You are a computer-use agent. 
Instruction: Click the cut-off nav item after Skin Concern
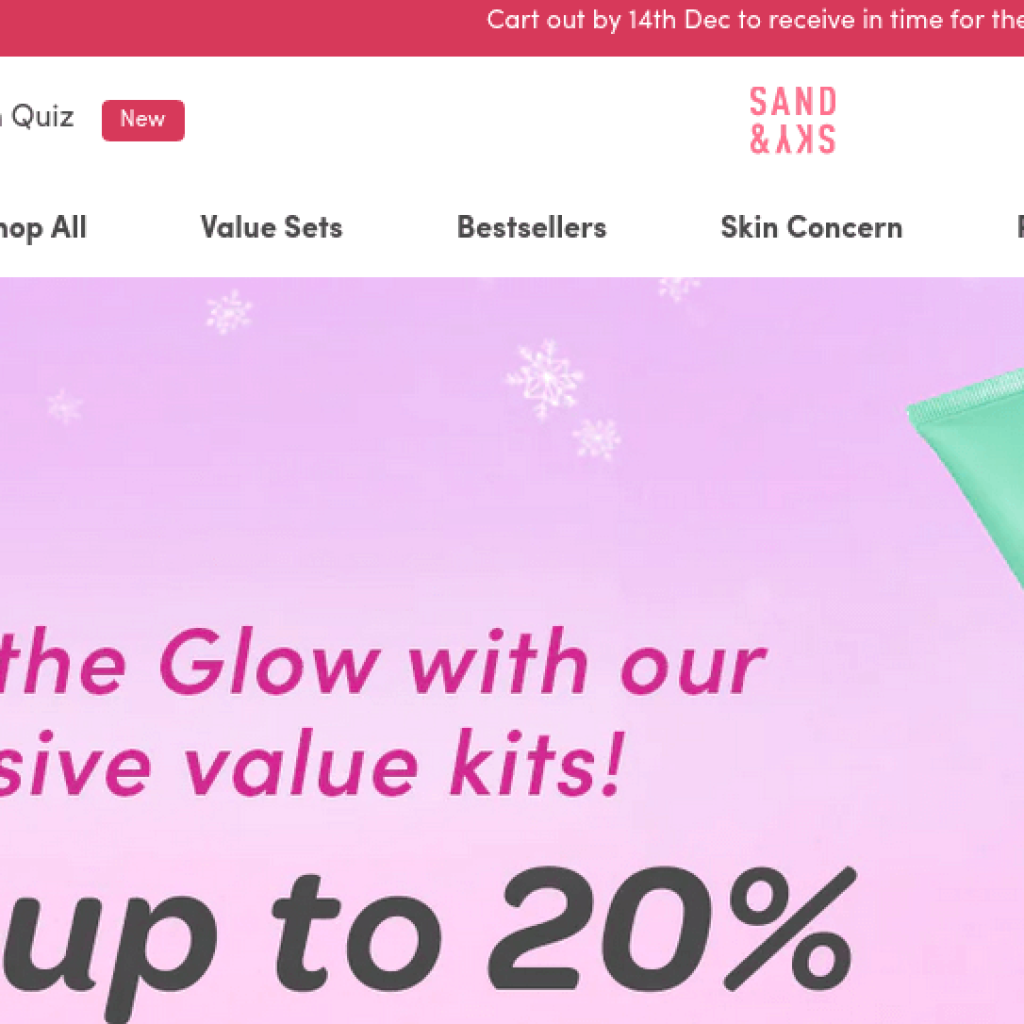(1020, 228)
